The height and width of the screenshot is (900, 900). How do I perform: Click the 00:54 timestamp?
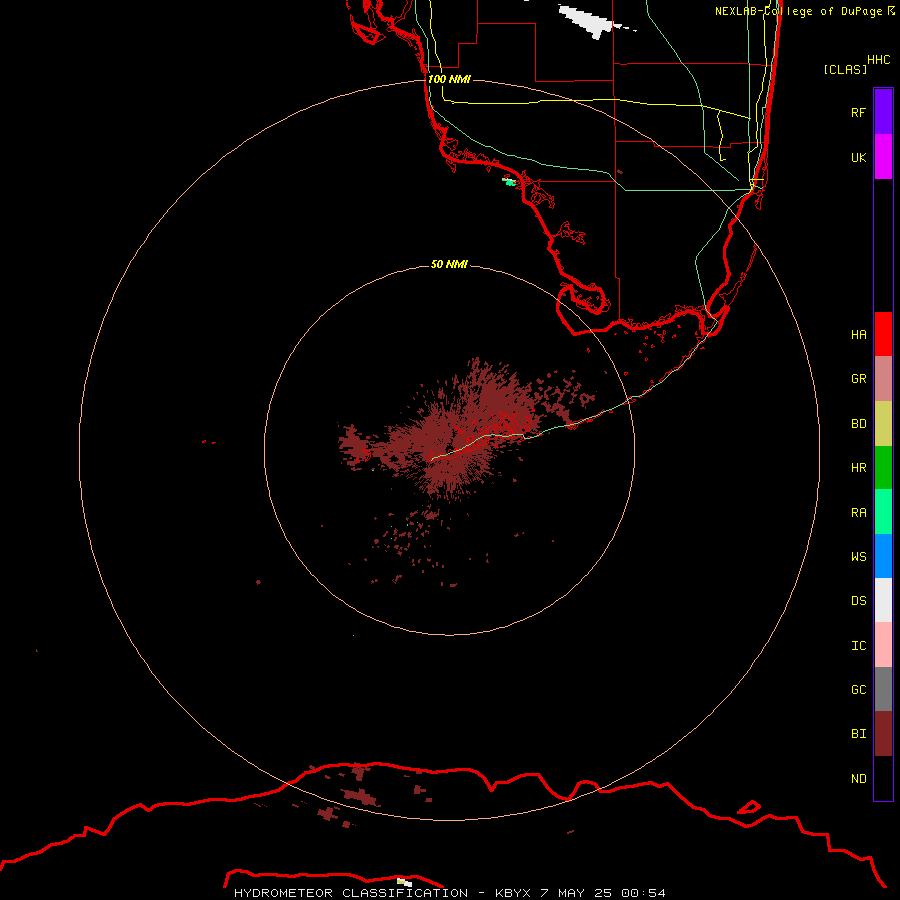(643, 893)
